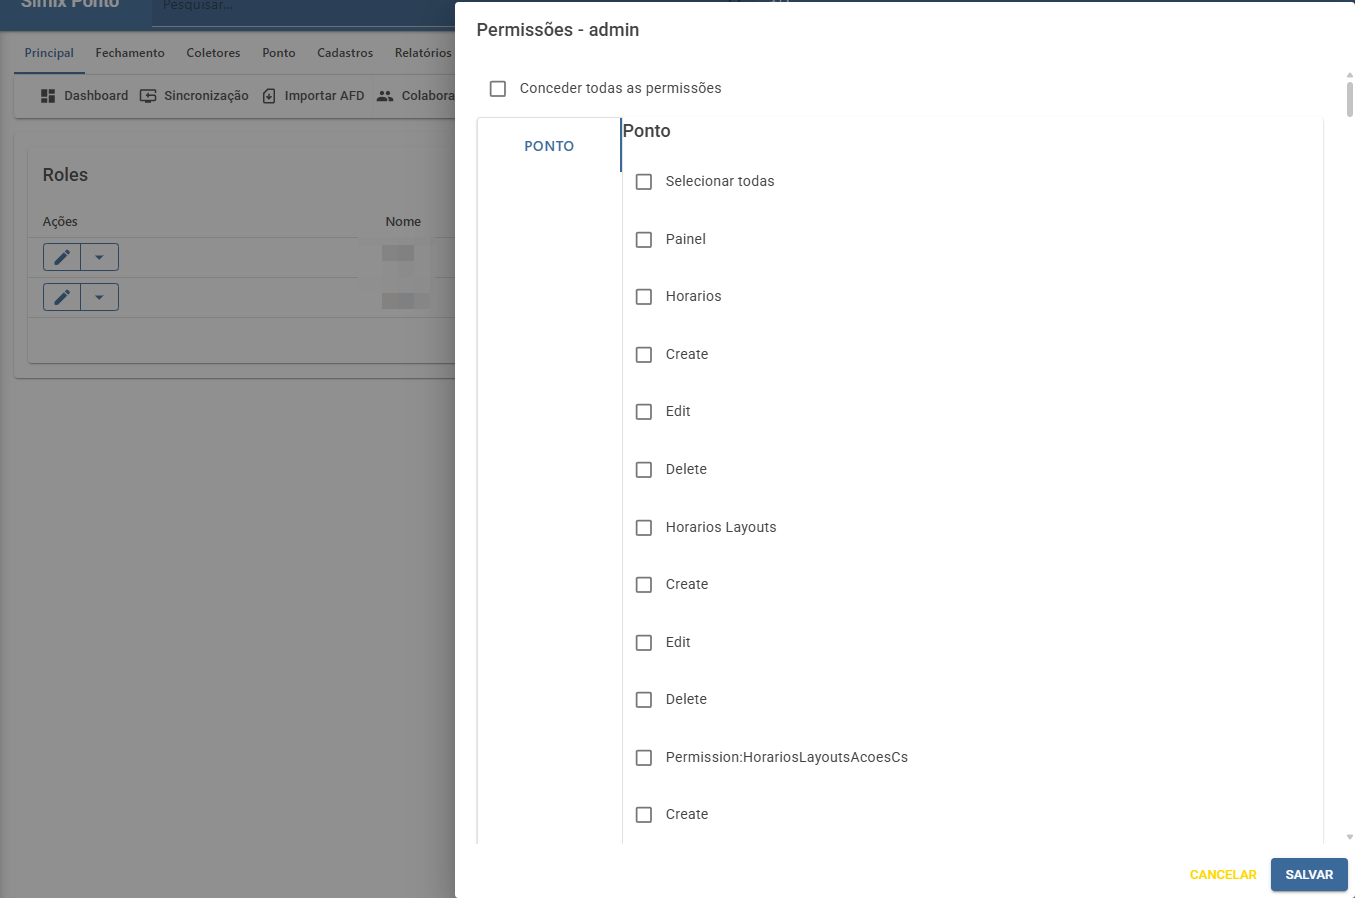Screen dimensions: 1355x898
Task: Open the Relatórios menu tab
Action: (x=423, y=53)
